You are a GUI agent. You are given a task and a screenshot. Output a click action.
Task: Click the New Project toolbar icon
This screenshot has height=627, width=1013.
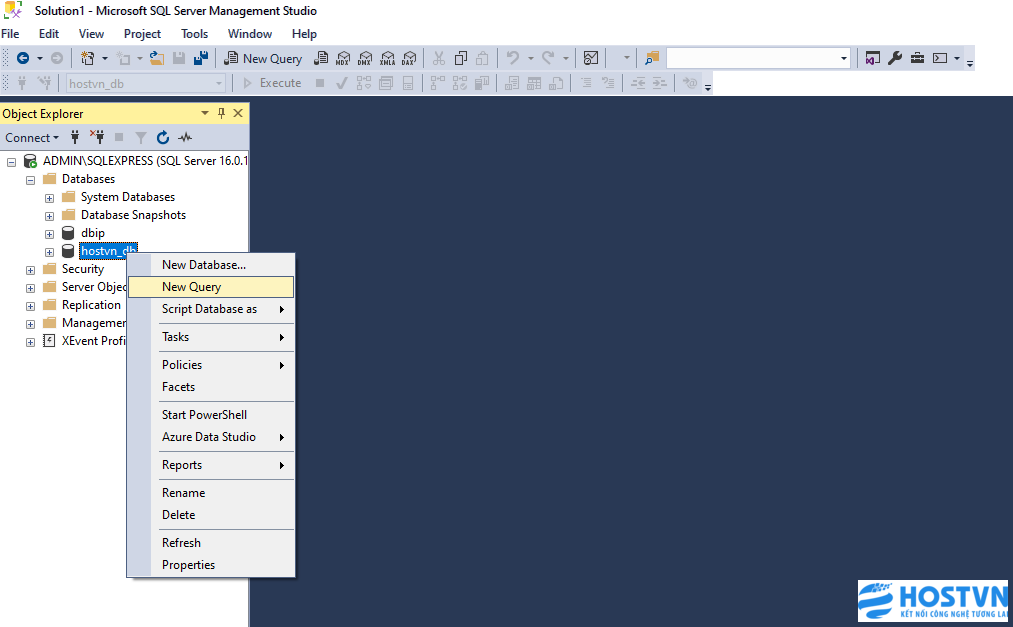87,58
